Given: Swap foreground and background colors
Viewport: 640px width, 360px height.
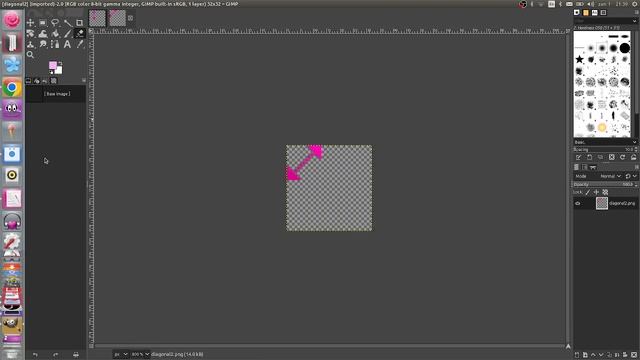Looking at the screenshot, I should pyautogui.click(x=60, y=63).
